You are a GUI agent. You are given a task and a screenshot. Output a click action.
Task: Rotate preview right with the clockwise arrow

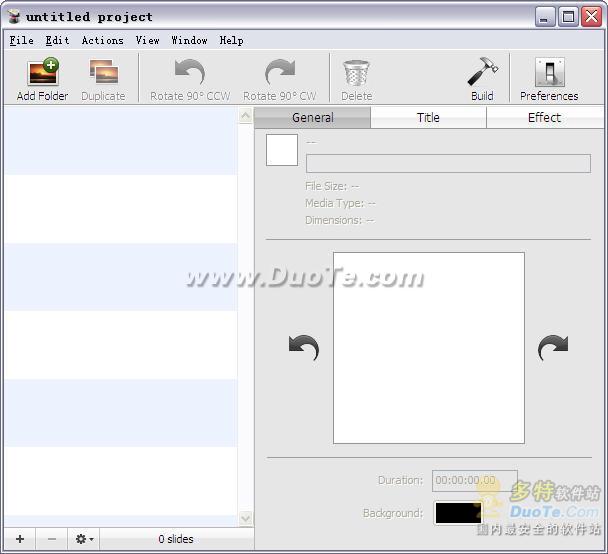(553, 347)
